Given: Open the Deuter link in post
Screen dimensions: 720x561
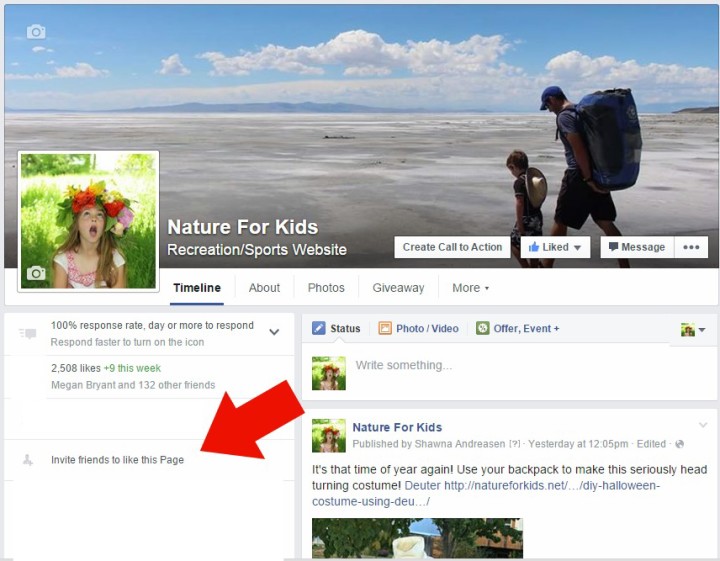Looking at the screenshot, I should [422, 485].
